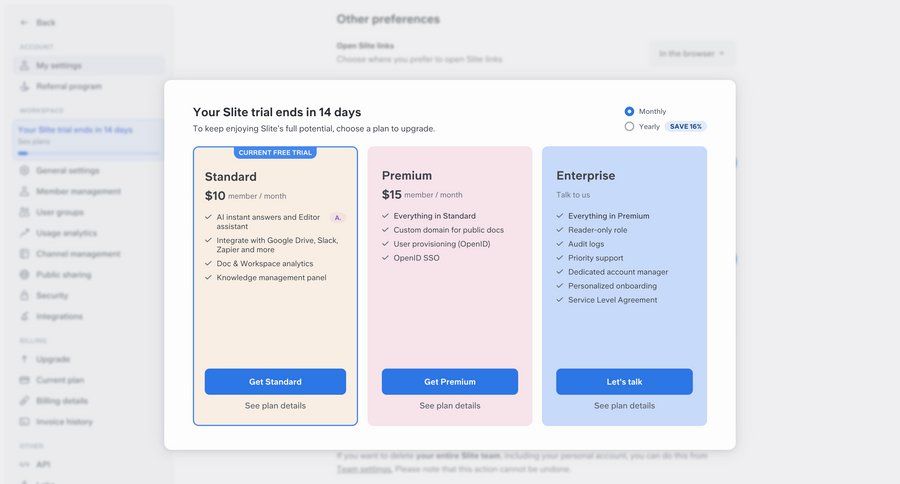
Task: Click the Get Premium button
Action: (450, 381)
